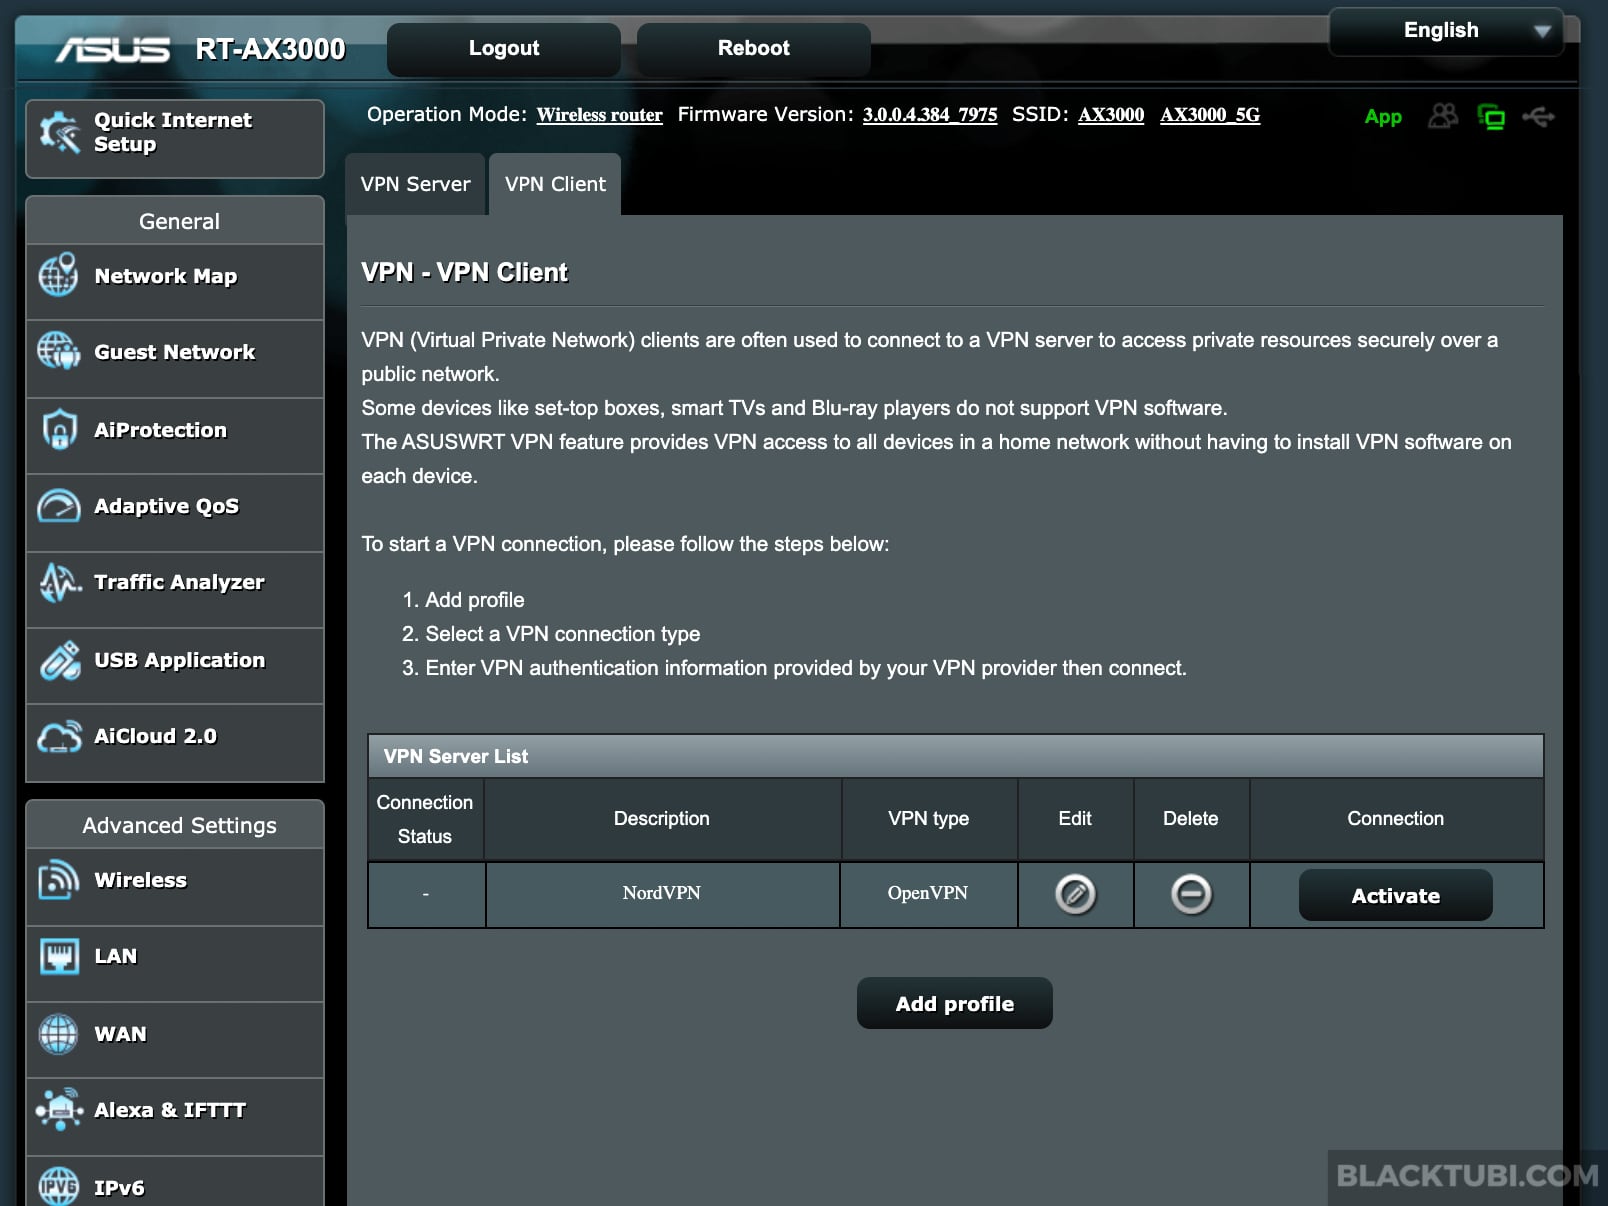1608x1206 pixels.
Task: Switch to the VPN Server tab
Action: click(415, 185)
